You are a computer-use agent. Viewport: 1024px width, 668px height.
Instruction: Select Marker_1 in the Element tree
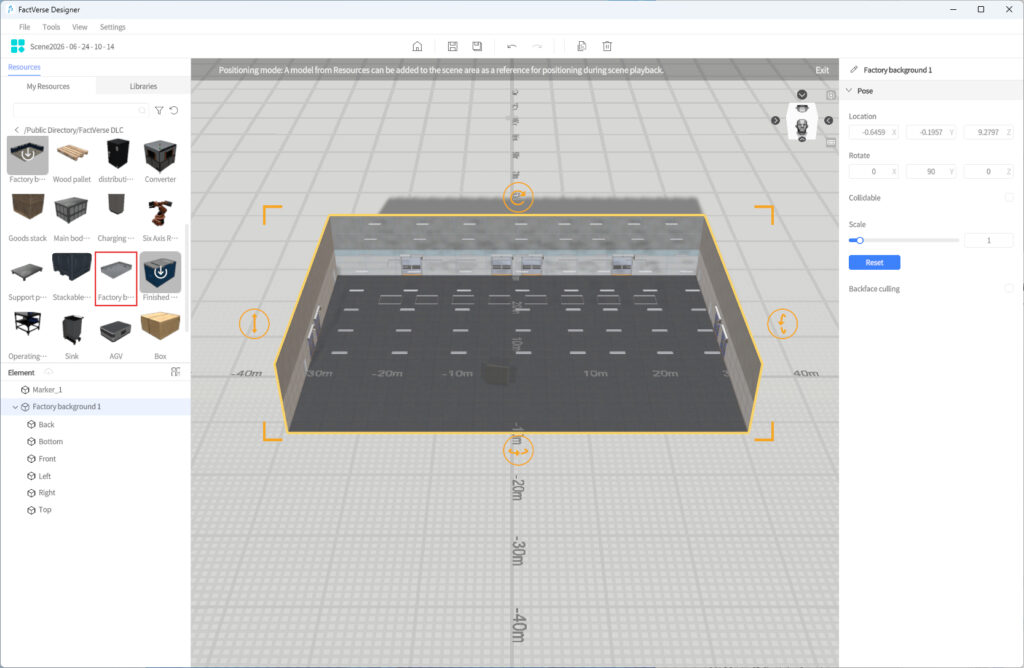47,390
